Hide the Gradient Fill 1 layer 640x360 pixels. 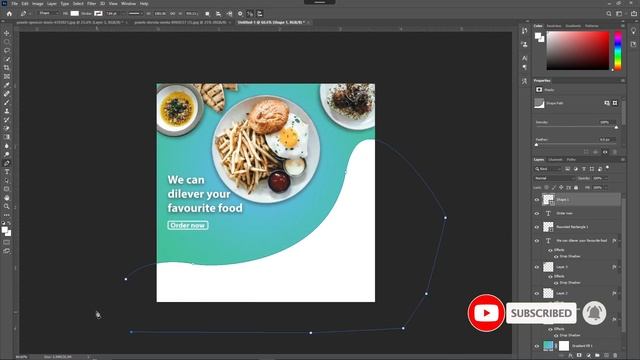537,346
